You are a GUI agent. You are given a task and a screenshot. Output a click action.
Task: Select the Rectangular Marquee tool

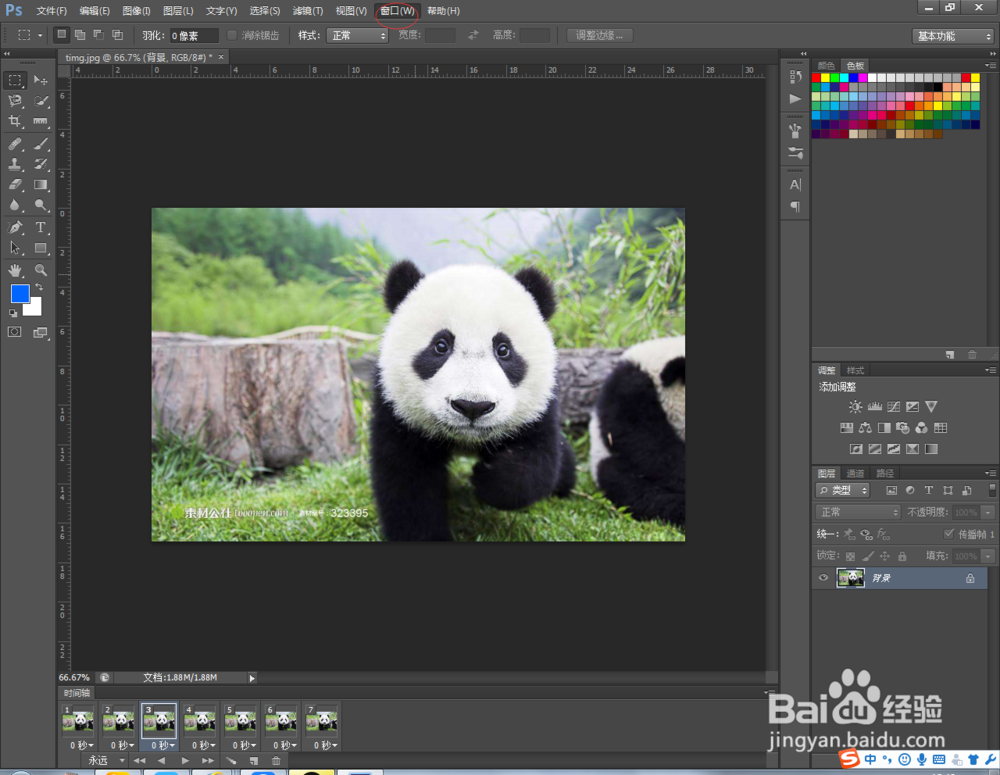[x=15, y=80]
